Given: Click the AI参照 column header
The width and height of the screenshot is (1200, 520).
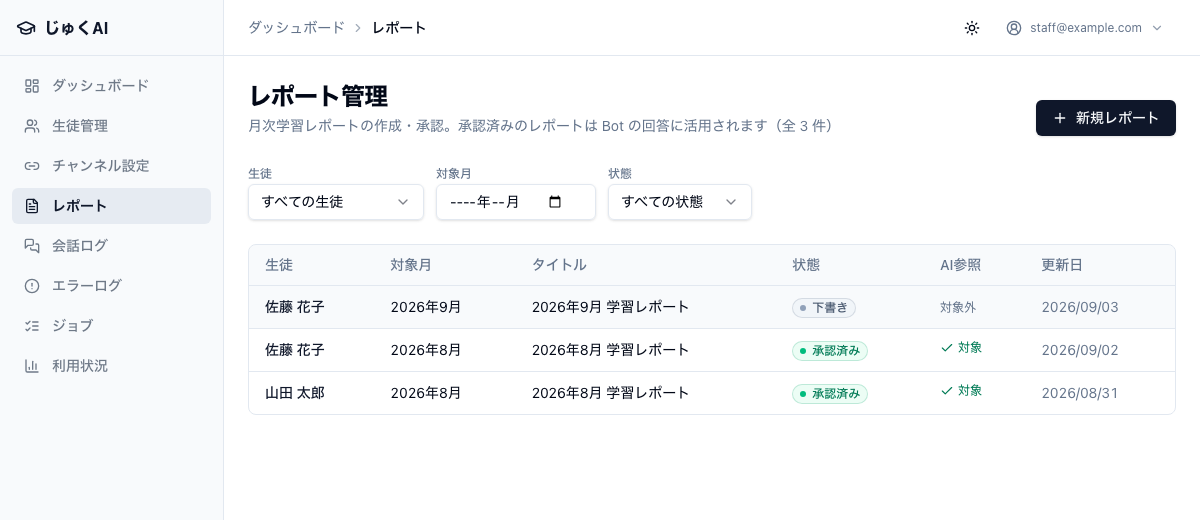Looking at the screenshot, I should coord(960,265).
